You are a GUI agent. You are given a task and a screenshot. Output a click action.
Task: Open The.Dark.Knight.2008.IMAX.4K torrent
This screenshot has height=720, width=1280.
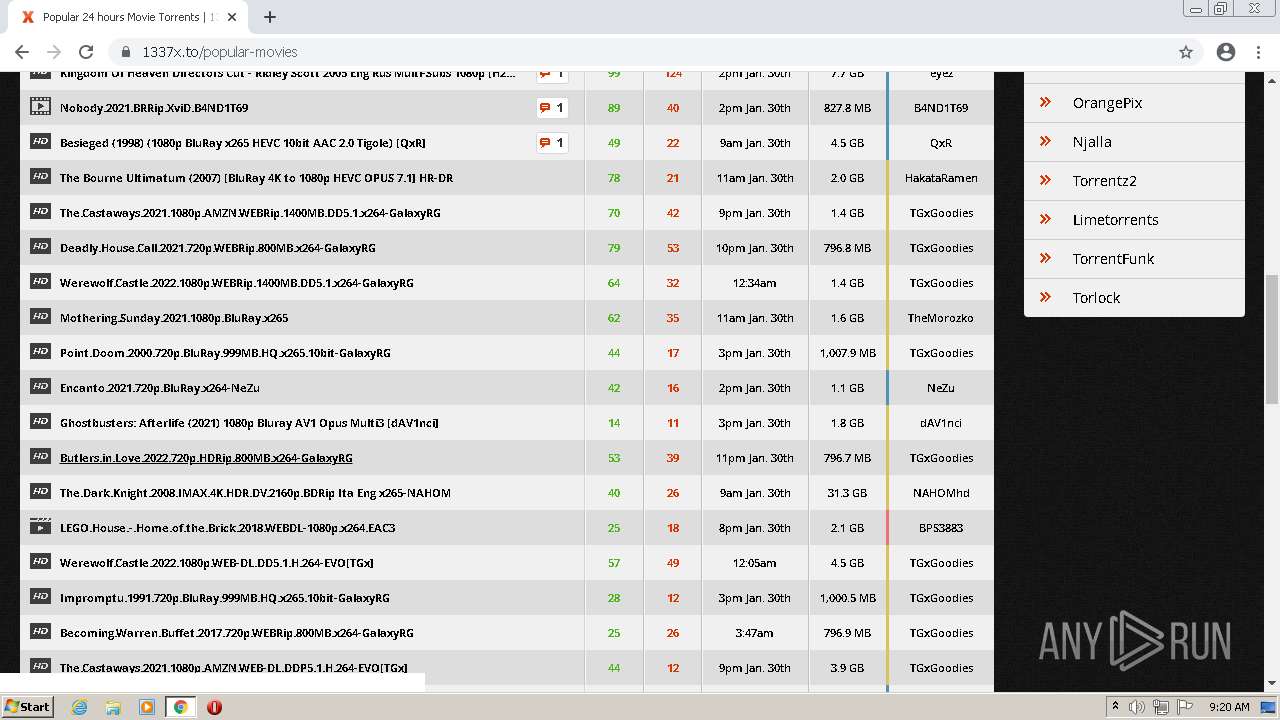pyautogui.click(x=255, y=493)
